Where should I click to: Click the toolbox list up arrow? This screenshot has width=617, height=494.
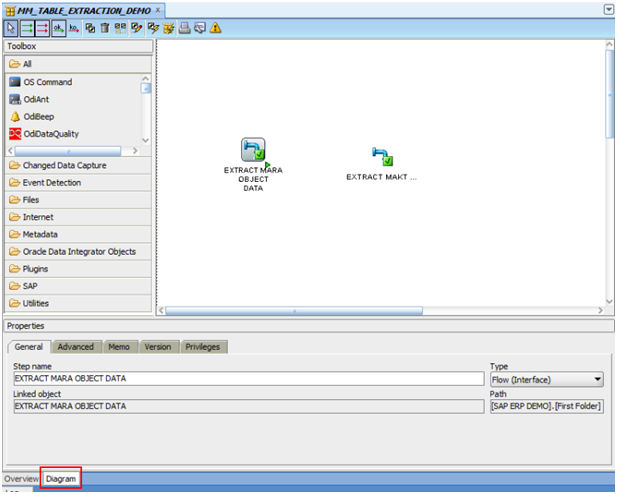[x=146, y=78]
